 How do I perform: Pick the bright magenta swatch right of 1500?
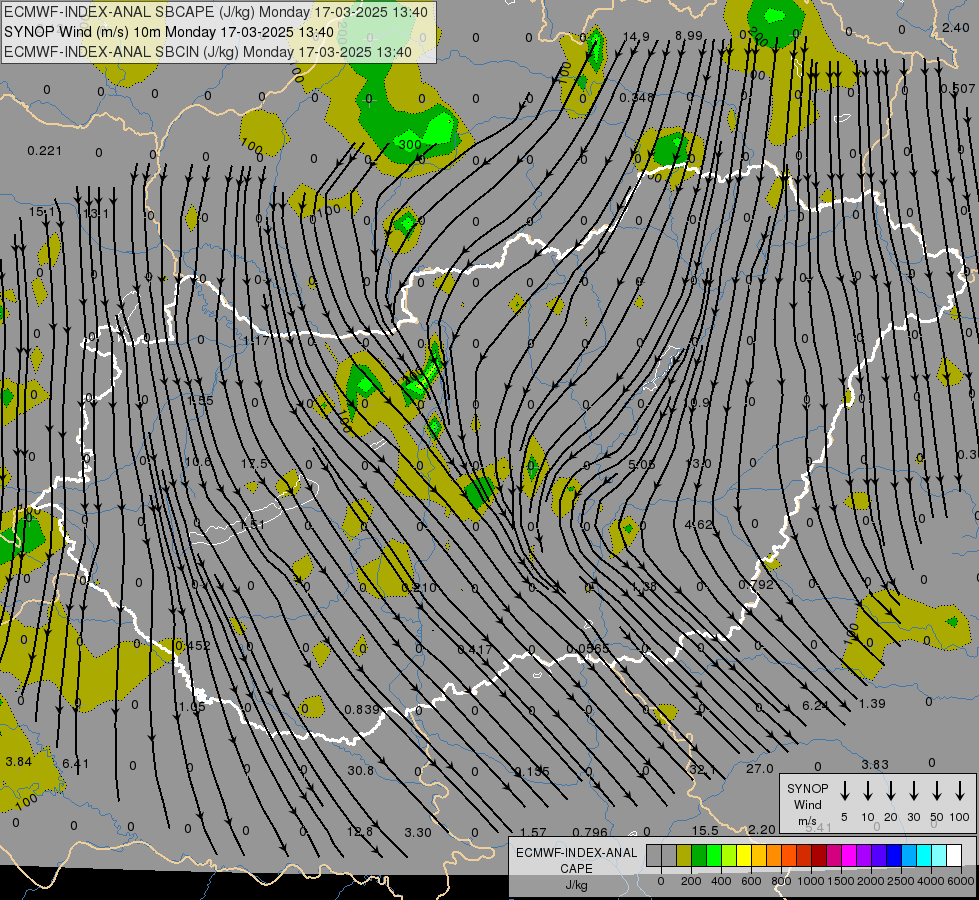tap(849, 855)
